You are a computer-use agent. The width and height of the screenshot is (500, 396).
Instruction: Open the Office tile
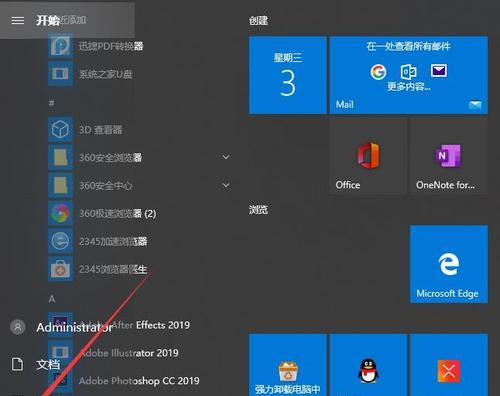click(368, 156)
